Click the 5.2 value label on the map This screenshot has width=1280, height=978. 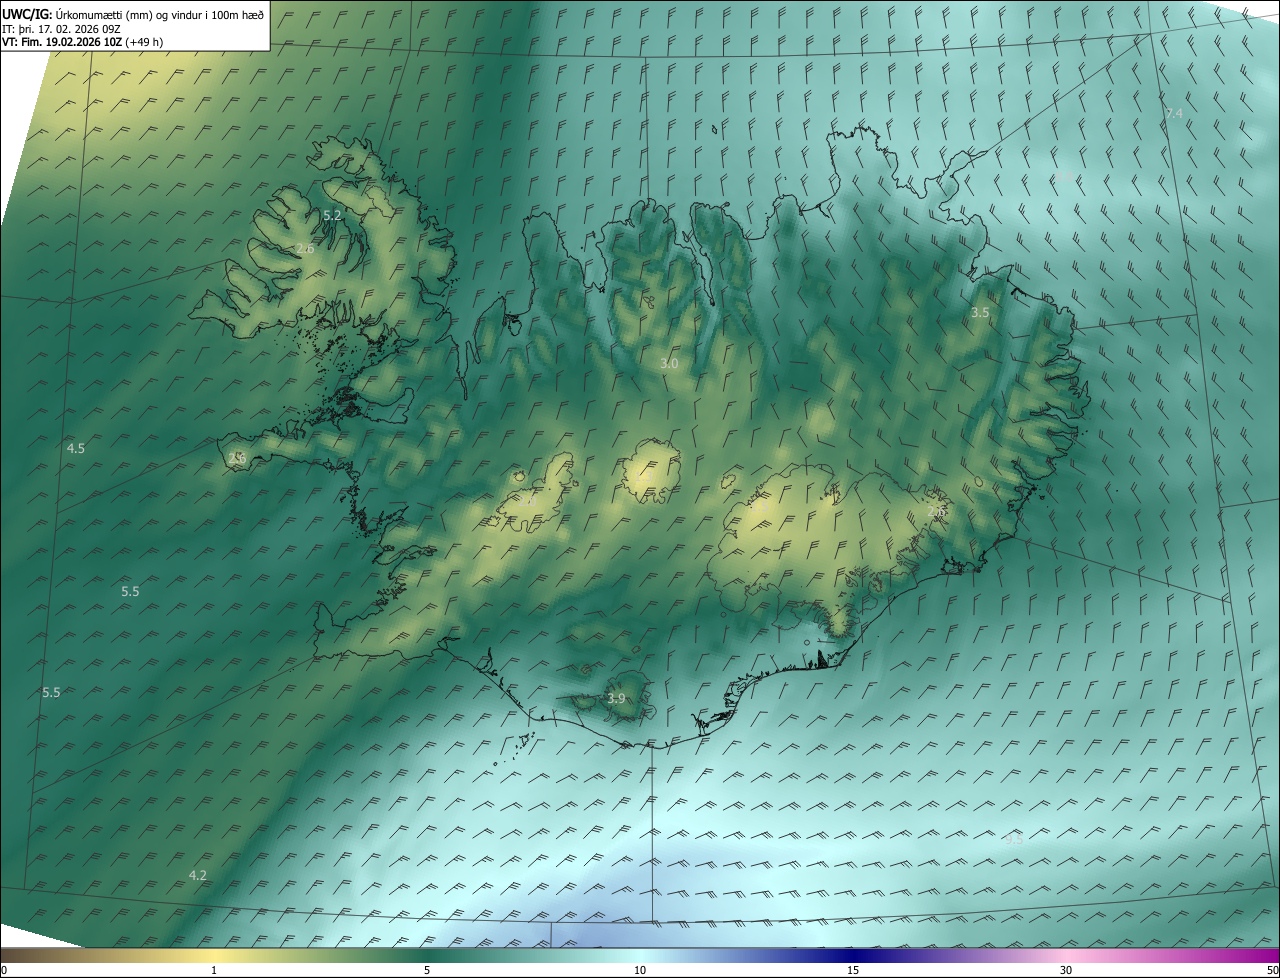click(333, 215)
